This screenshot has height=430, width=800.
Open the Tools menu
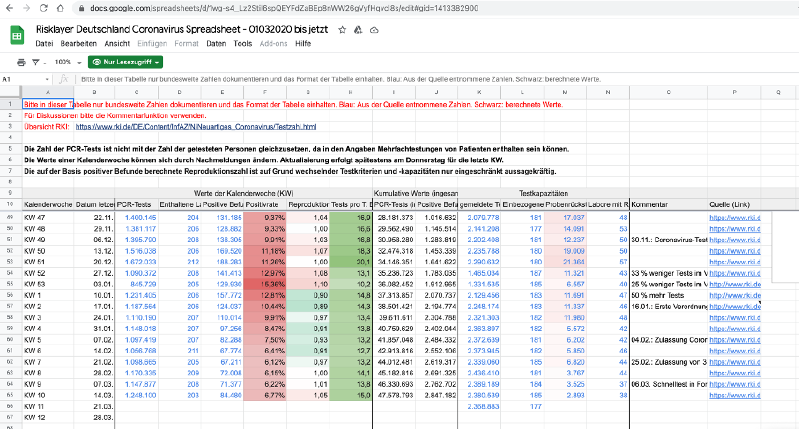pyautogui.click(x=243, y=44)
